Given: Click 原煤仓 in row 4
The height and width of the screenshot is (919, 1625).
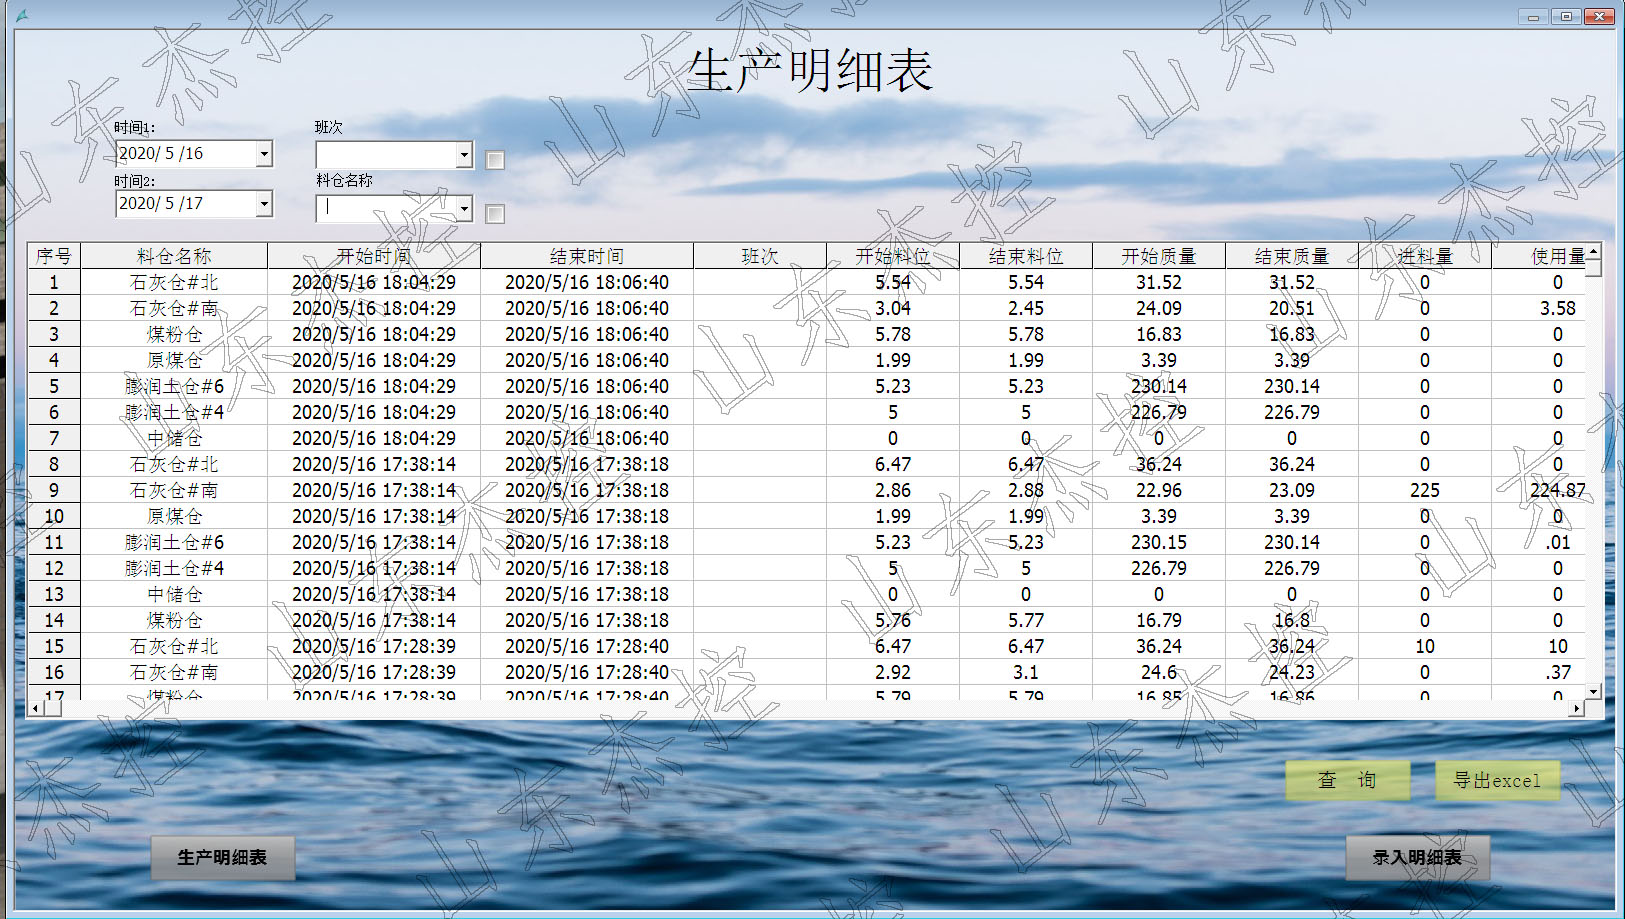Looking at the screenshot, I should tap(174, 361).
